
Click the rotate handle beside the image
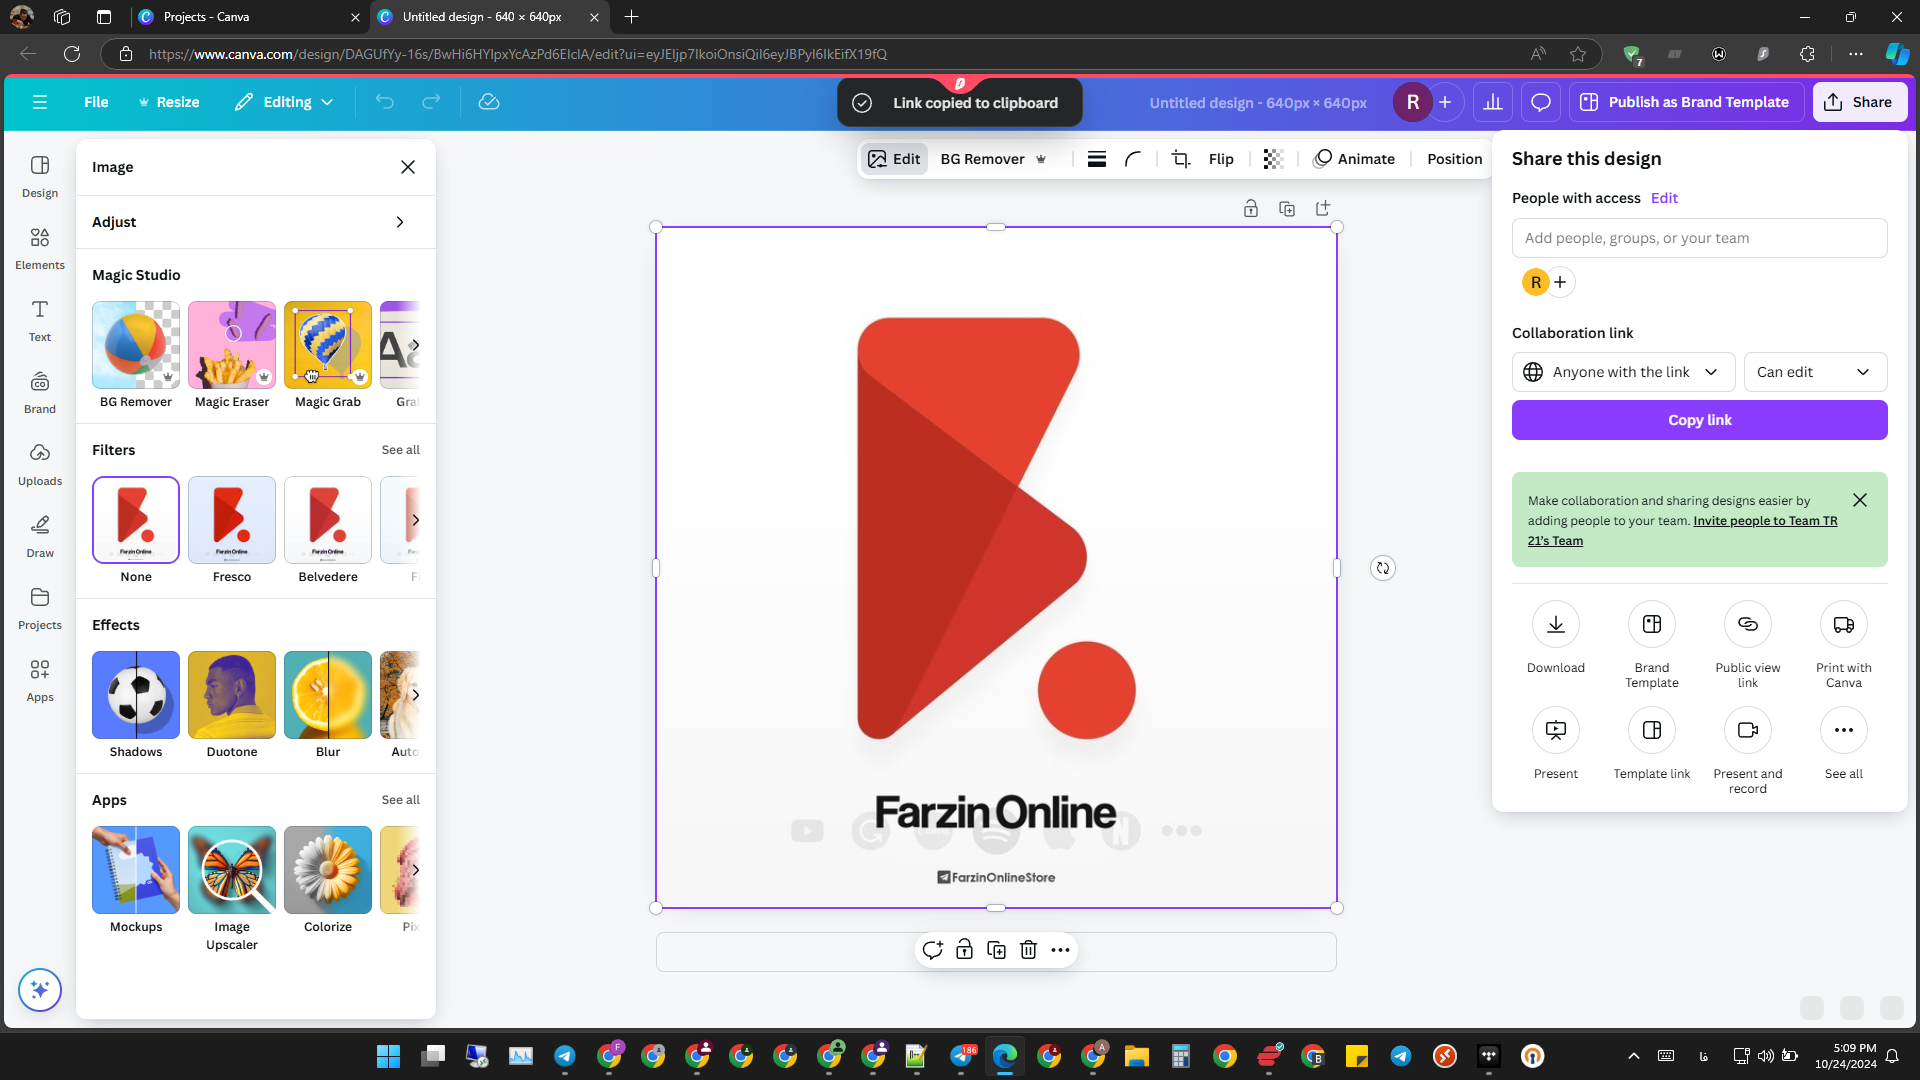click(x=1383, y=568)
